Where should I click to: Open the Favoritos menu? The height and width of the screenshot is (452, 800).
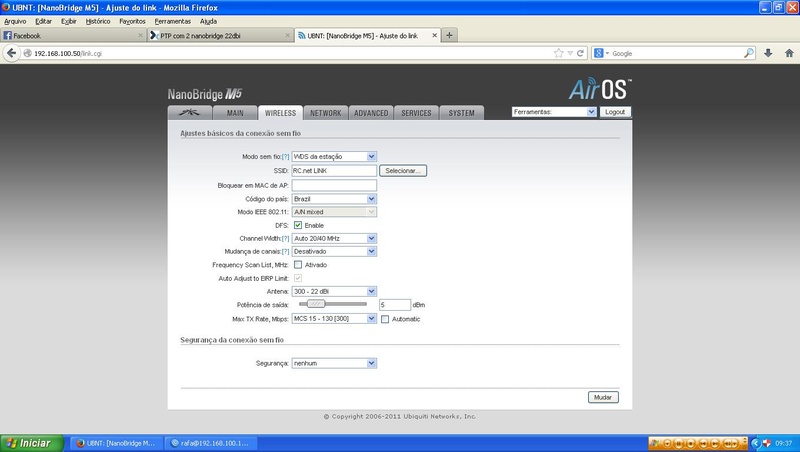(x=132, y=21)
